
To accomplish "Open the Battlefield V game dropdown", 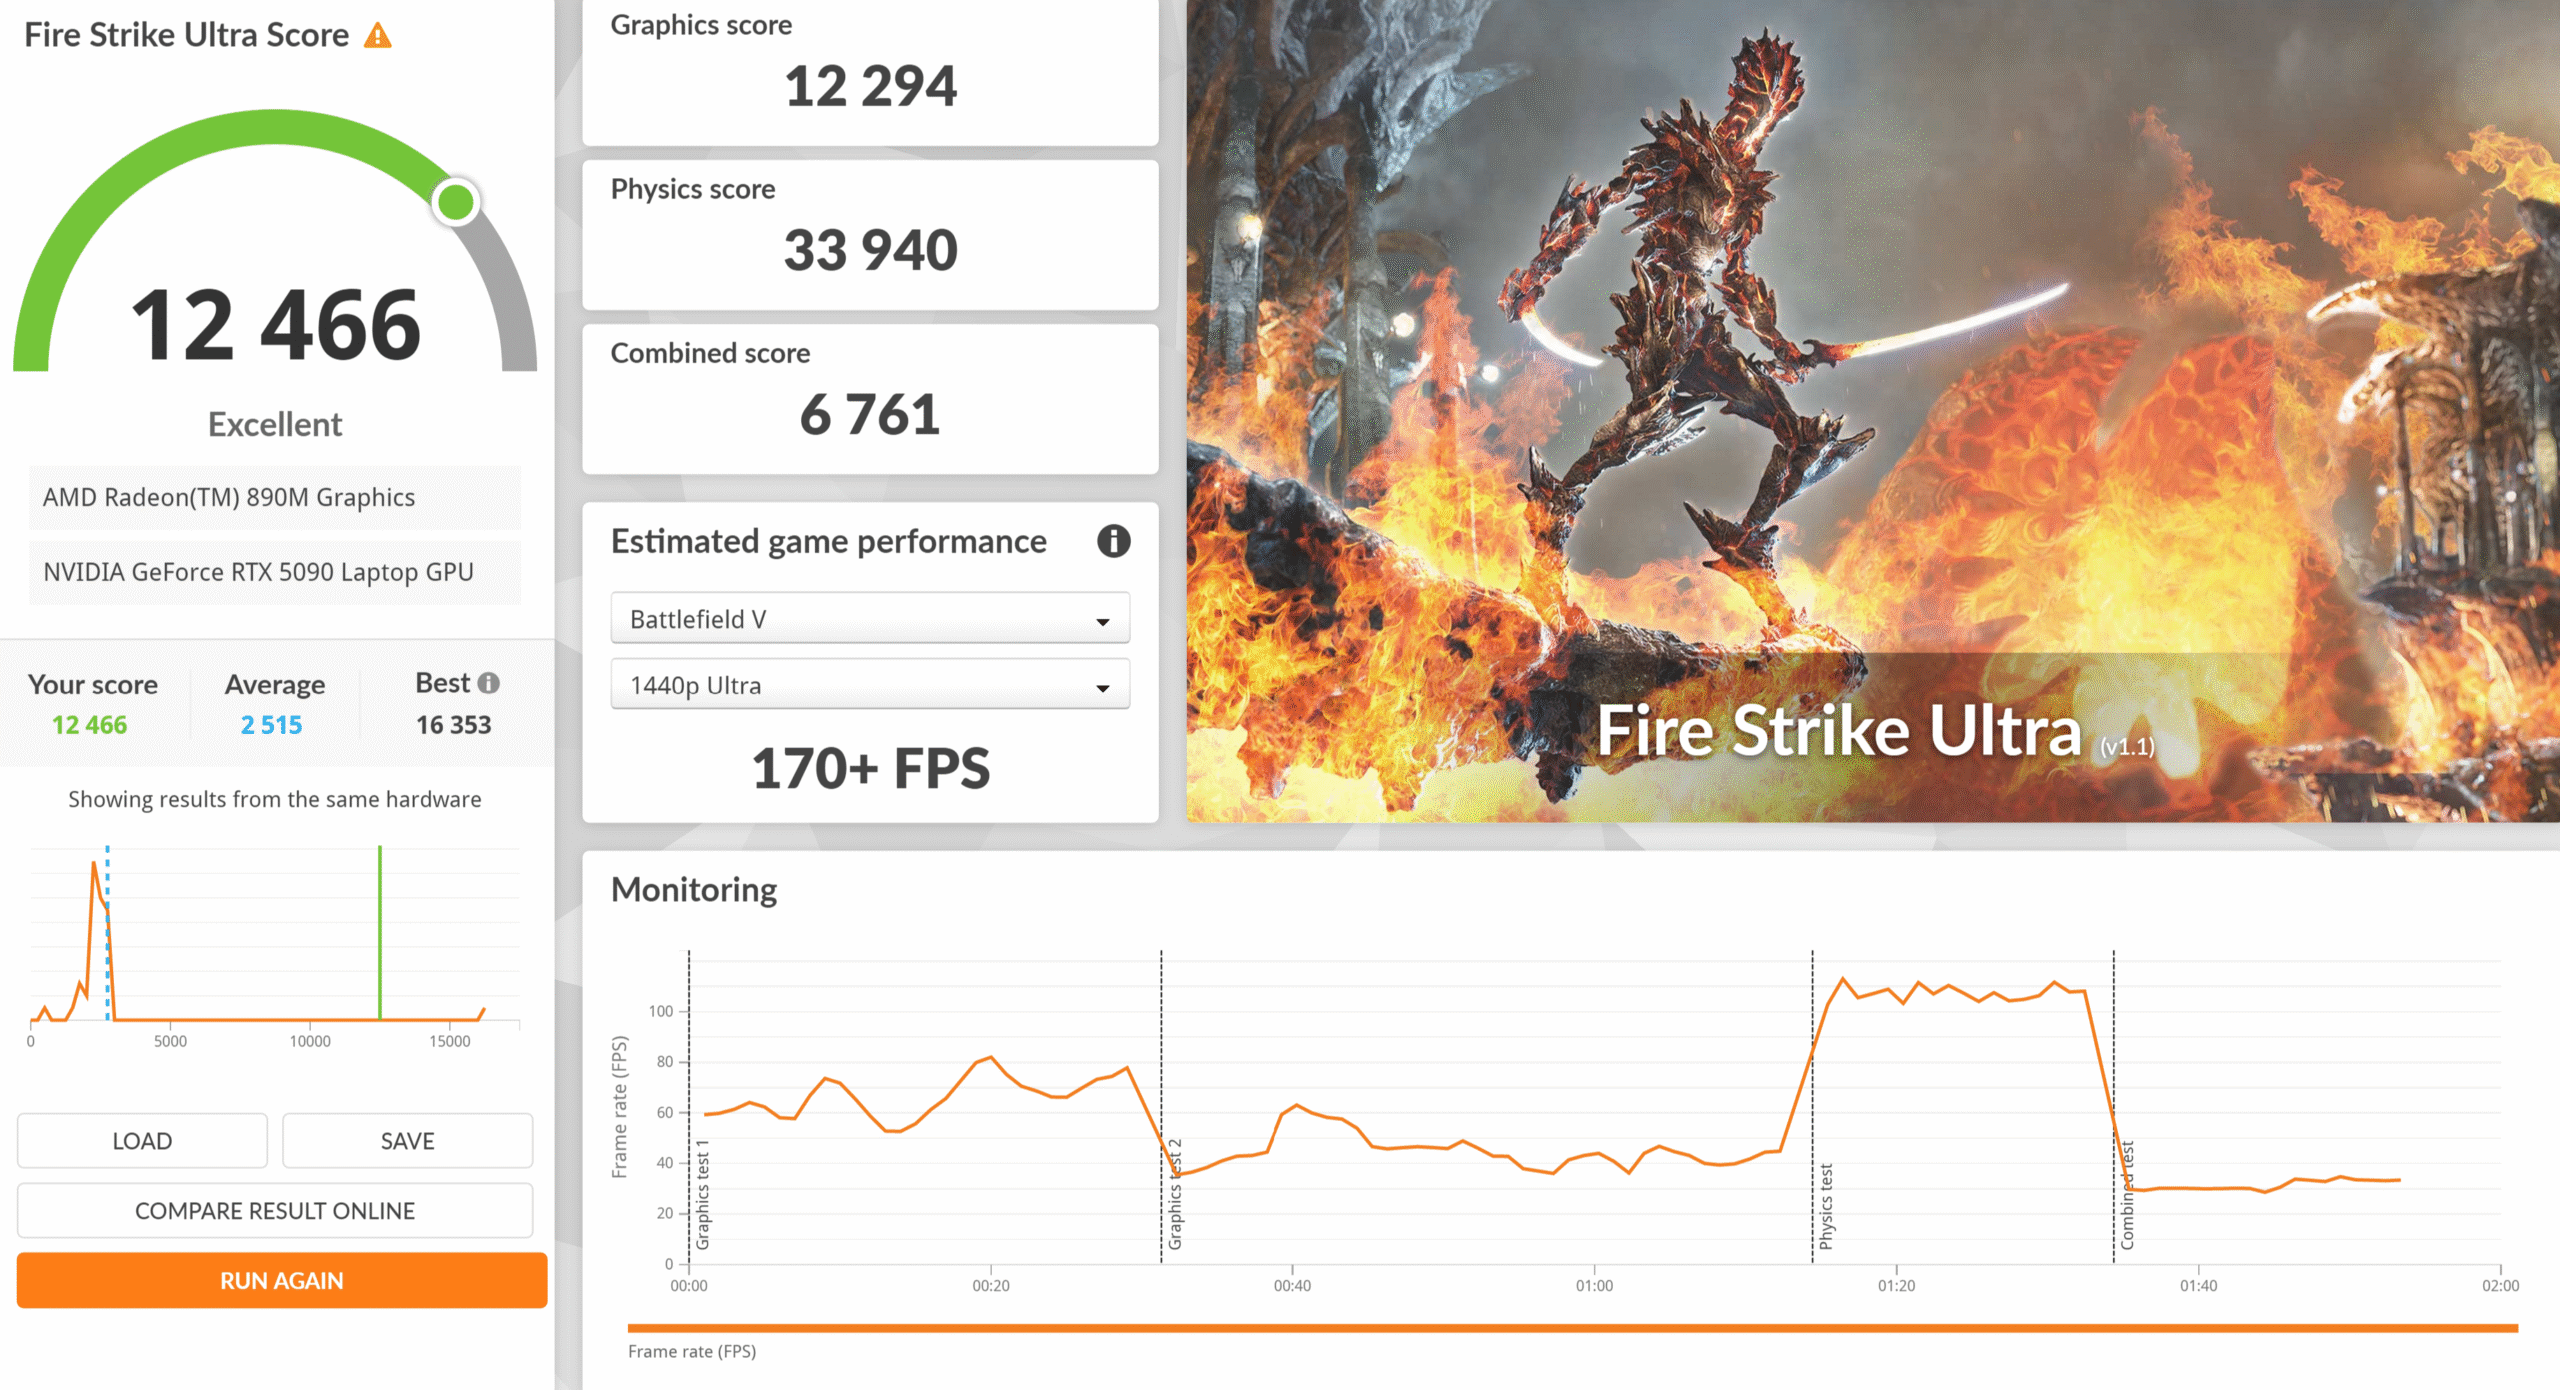I will tap(869, 619).
